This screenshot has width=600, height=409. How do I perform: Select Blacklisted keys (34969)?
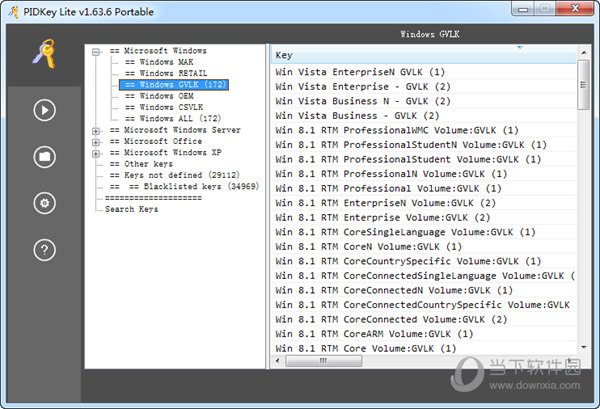point(184,186)
